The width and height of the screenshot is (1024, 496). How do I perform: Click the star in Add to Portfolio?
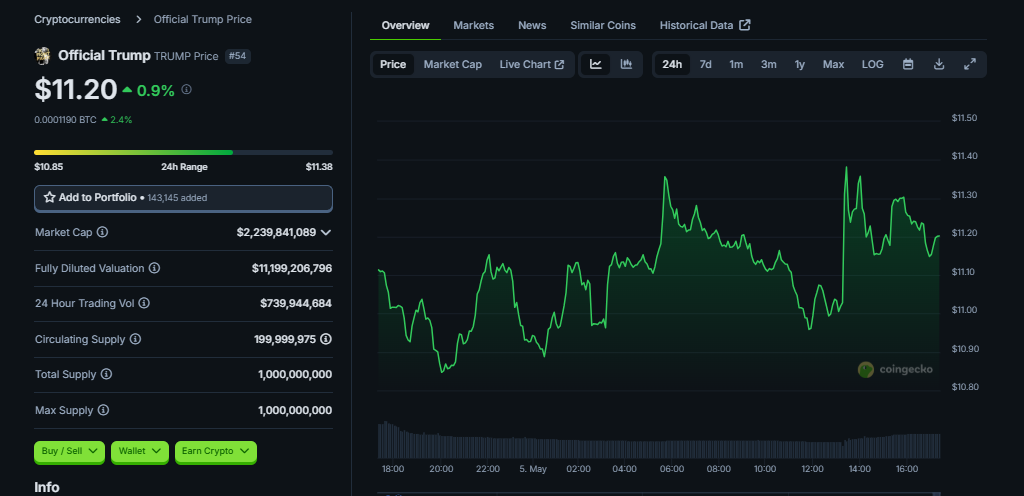[x=49, y=197]
